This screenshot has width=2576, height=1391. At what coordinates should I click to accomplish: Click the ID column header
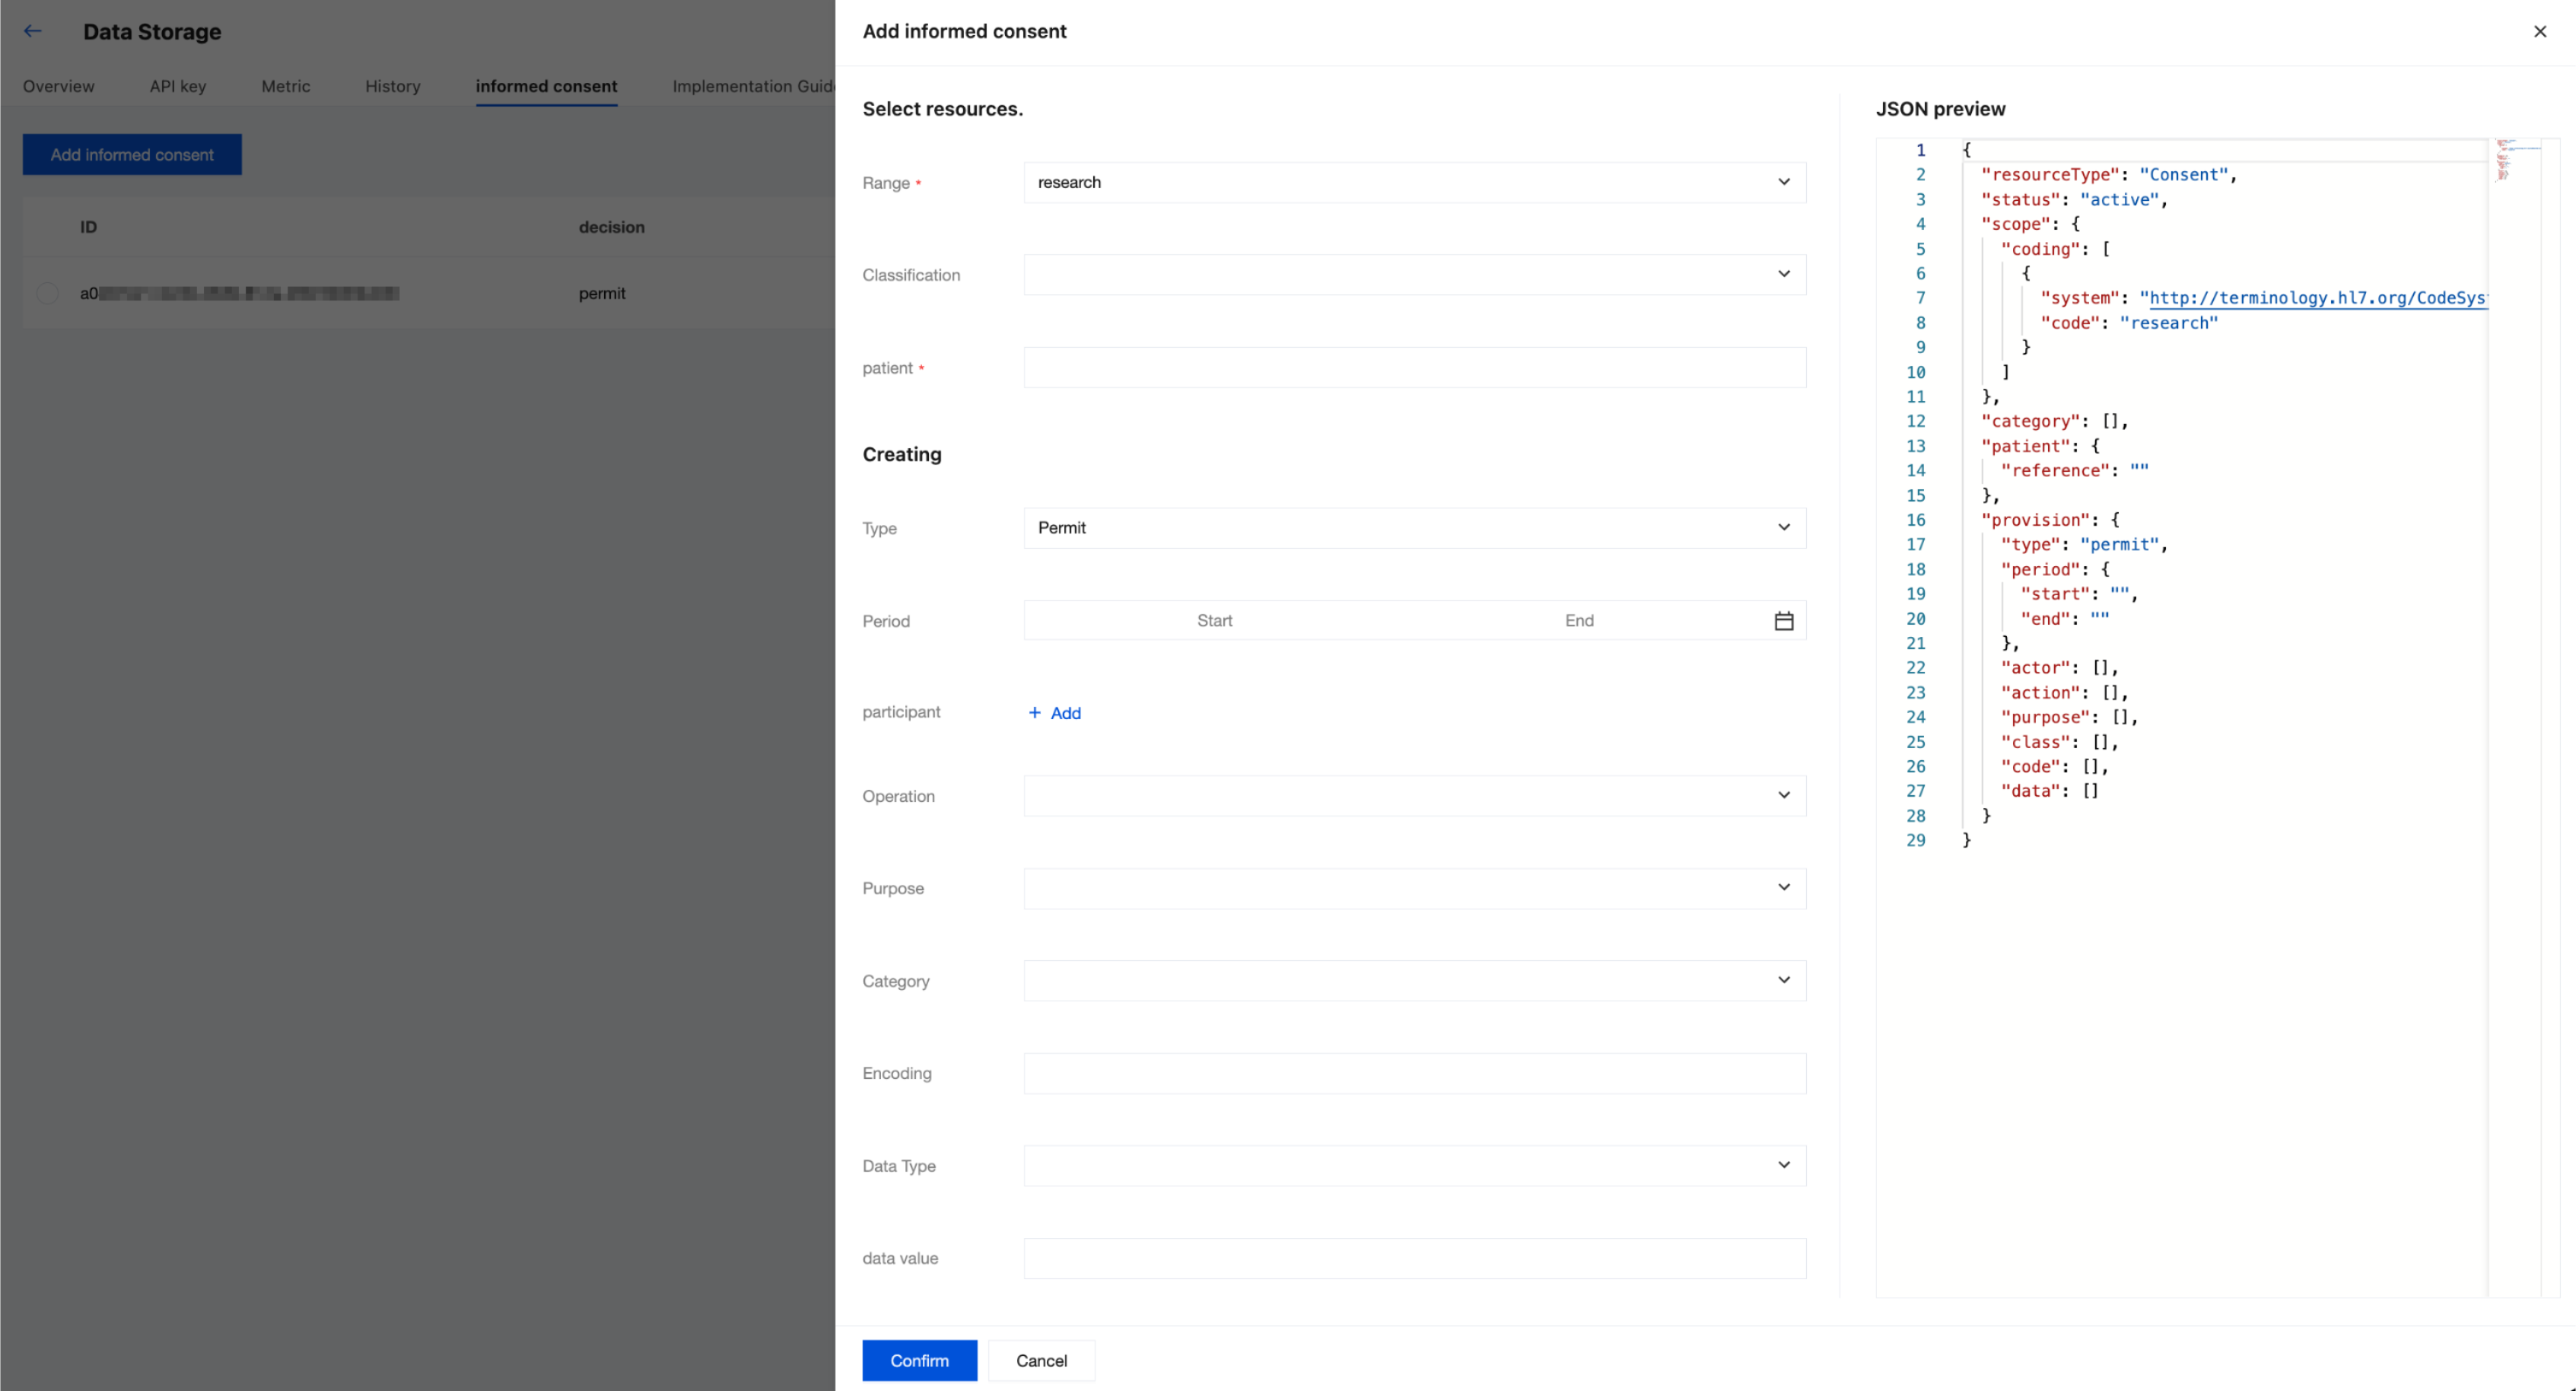coord(89,227)
